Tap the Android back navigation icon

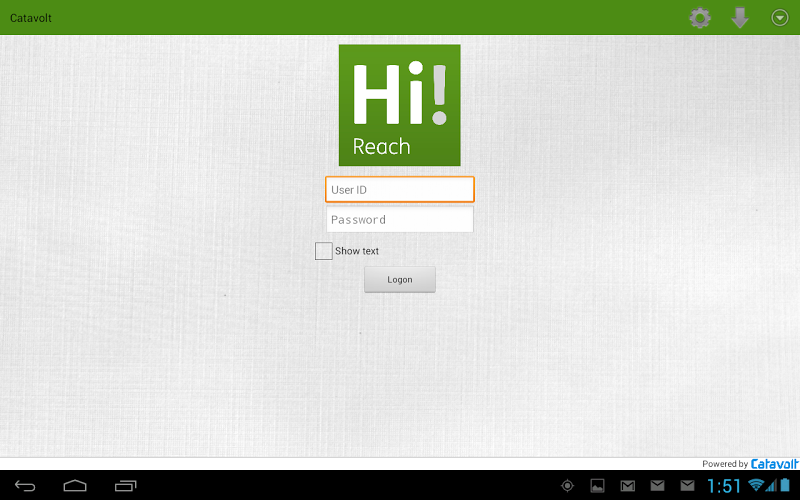coord(26,486)
